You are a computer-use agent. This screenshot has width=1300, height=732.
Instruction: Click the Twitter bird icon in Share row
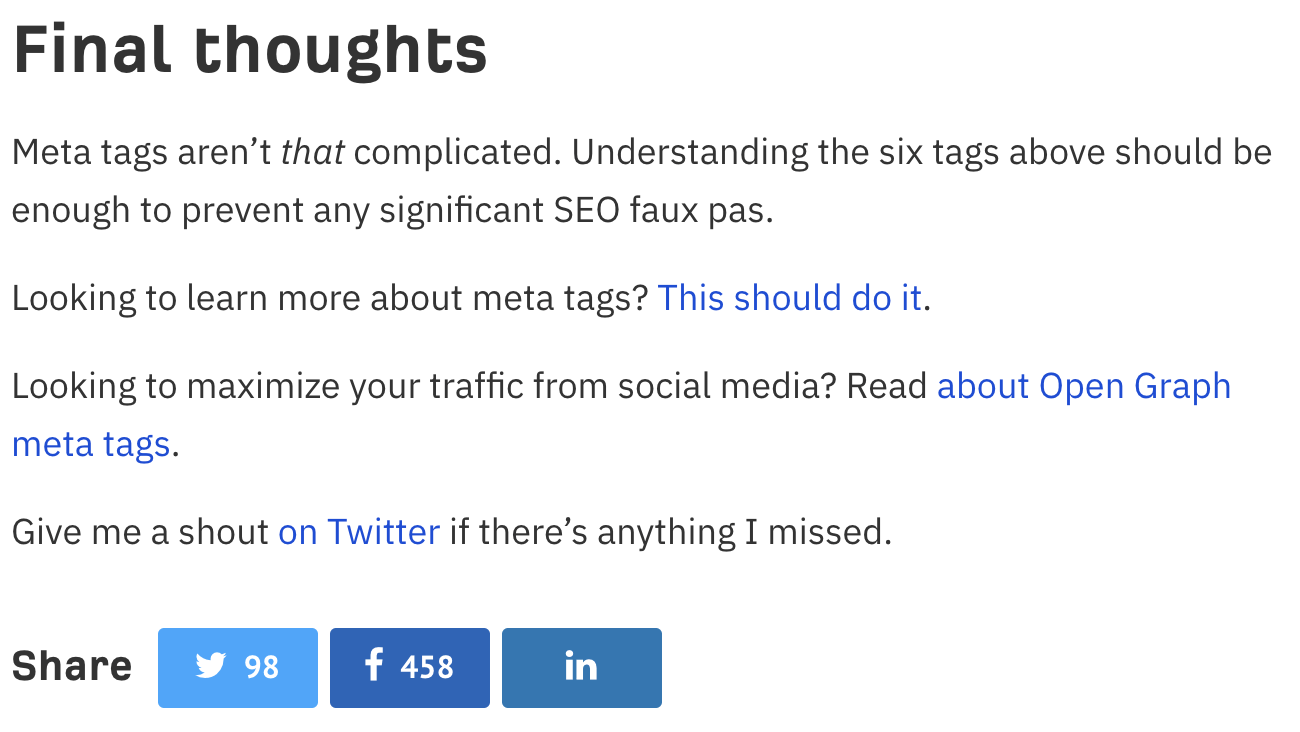(x=211, y=666)
